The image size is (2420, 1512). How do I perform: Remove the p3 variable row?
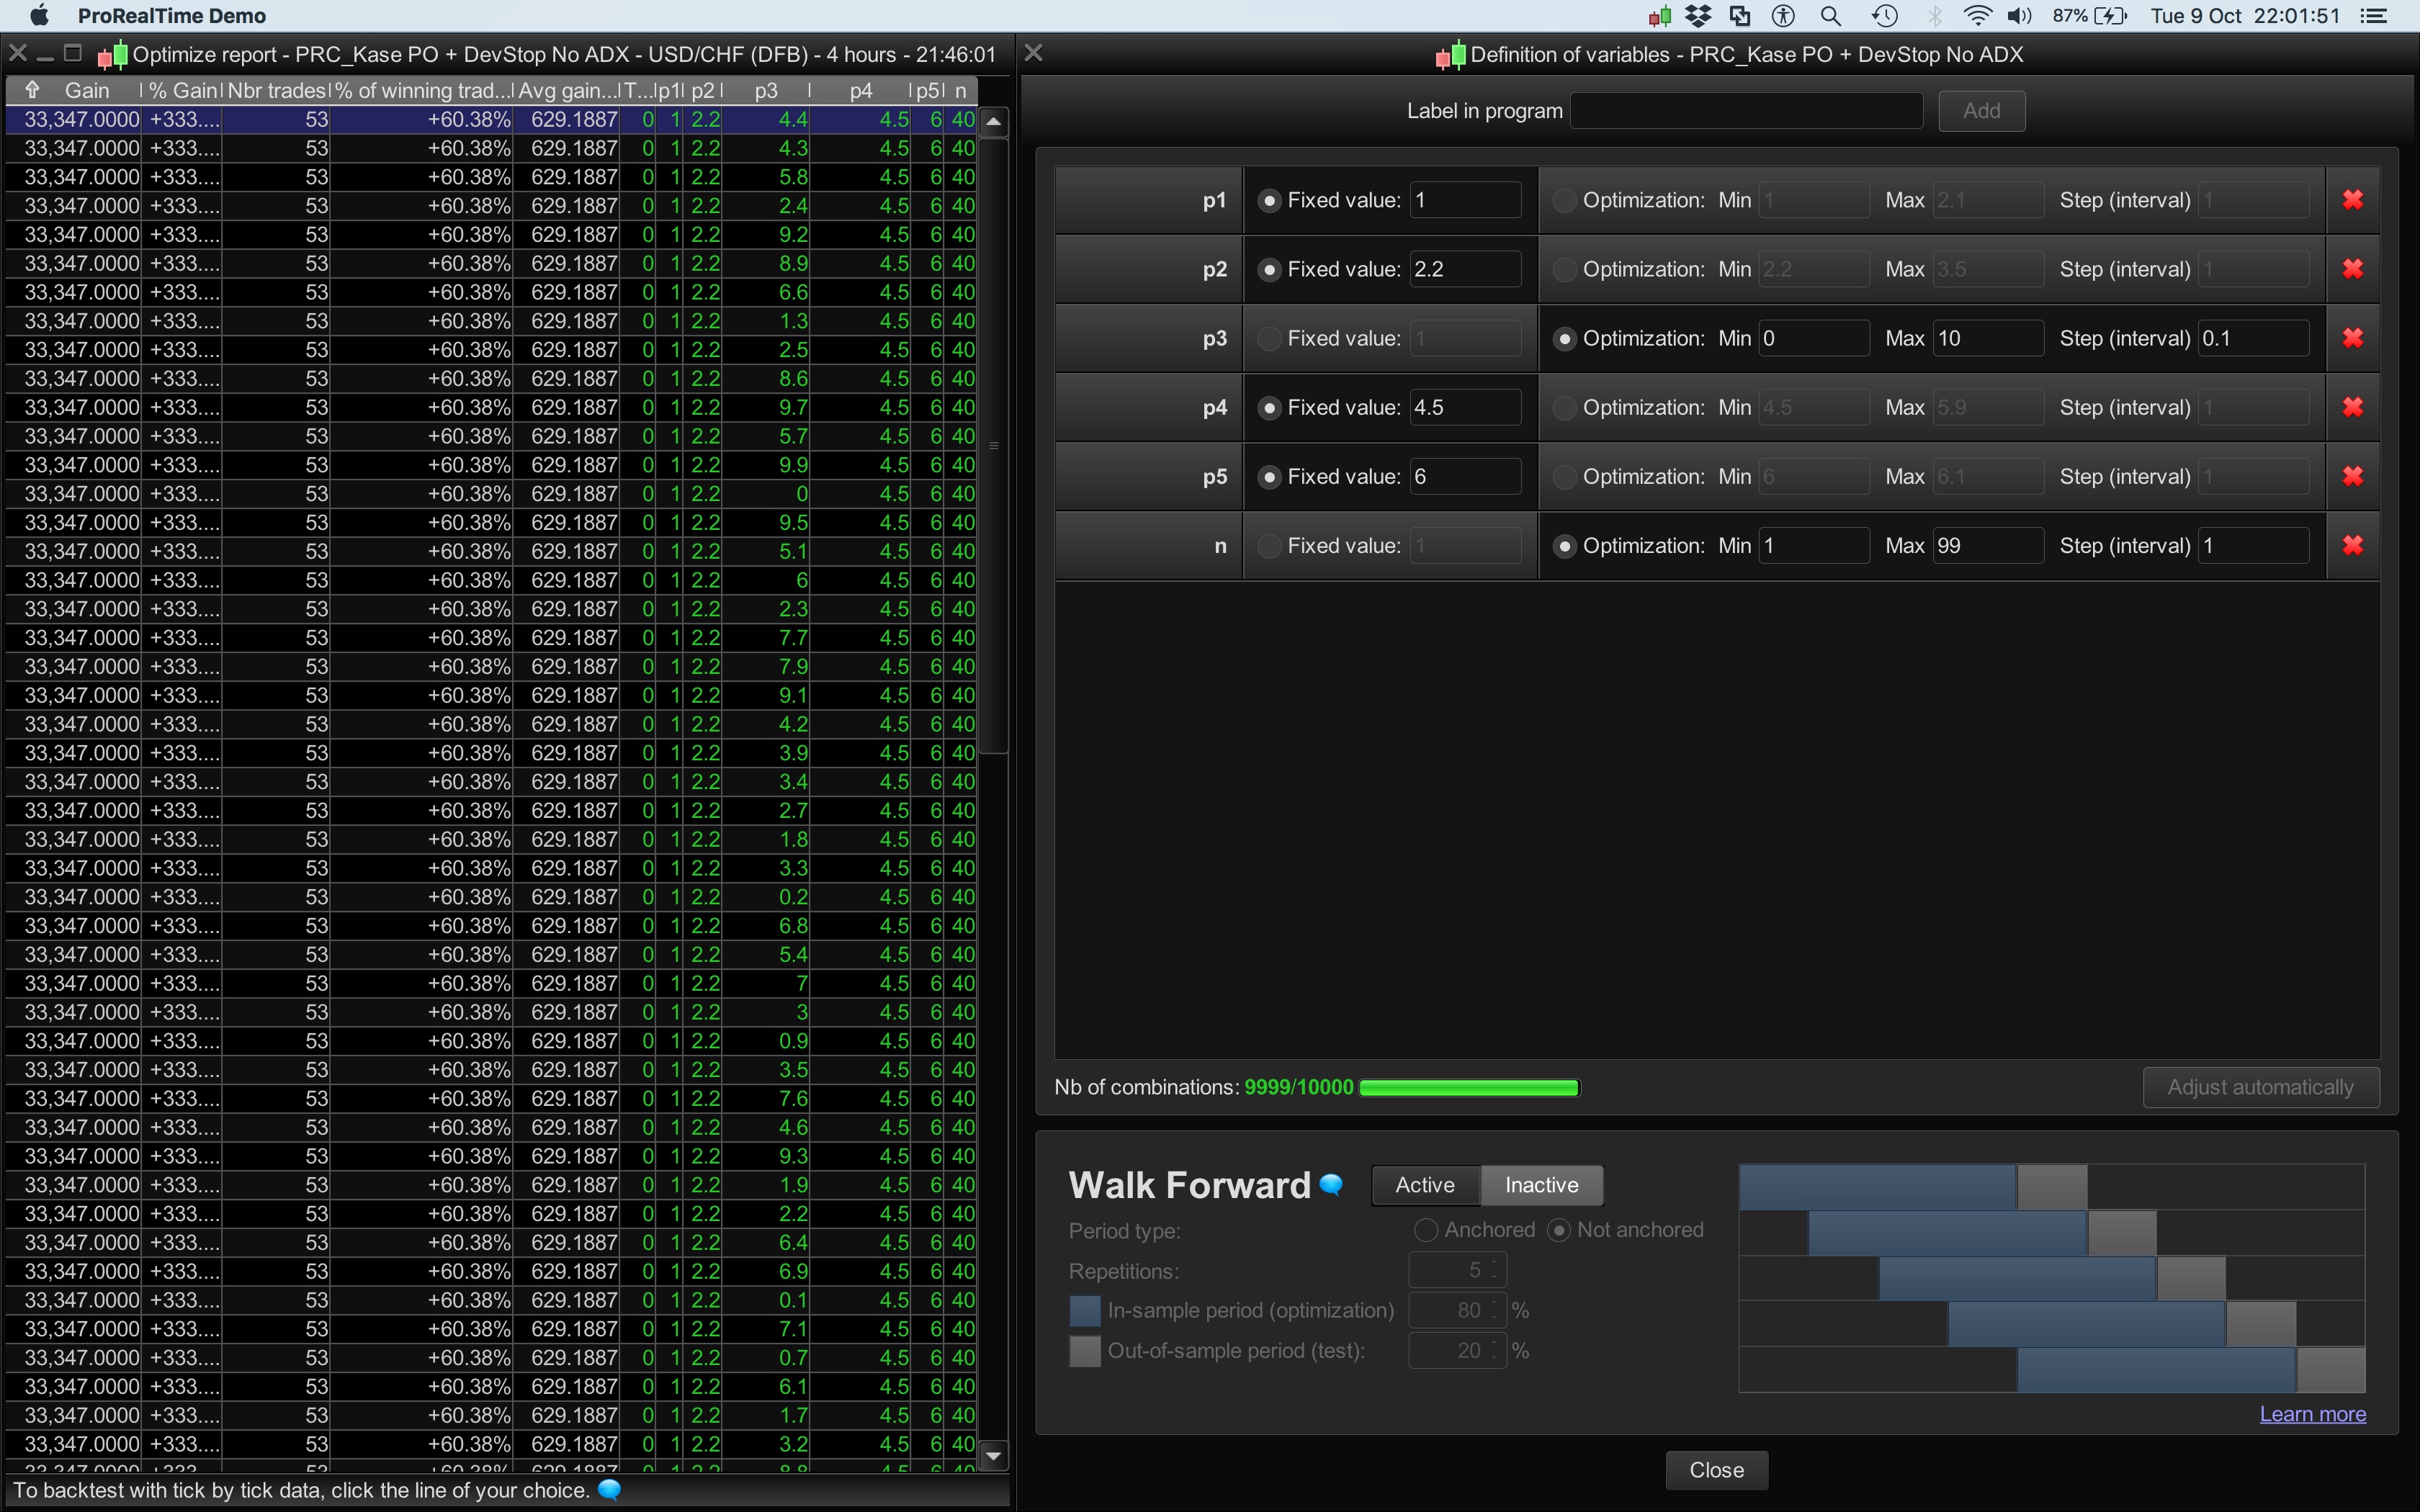(2352, 338)
